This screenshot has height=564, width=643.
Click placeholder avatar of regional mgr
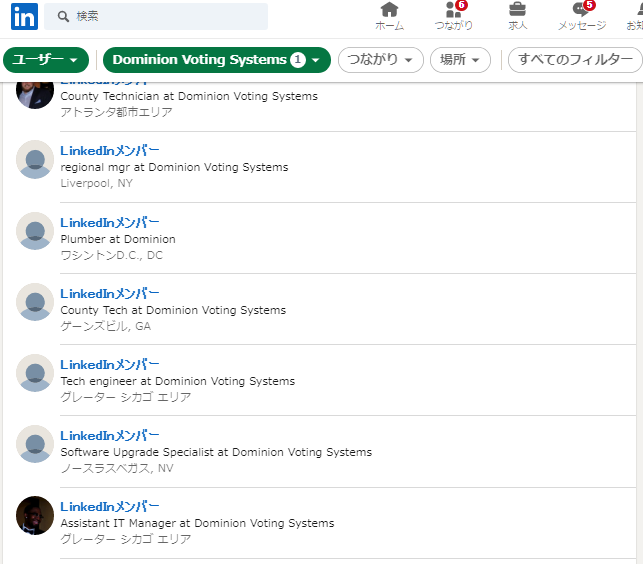point(35,159)
